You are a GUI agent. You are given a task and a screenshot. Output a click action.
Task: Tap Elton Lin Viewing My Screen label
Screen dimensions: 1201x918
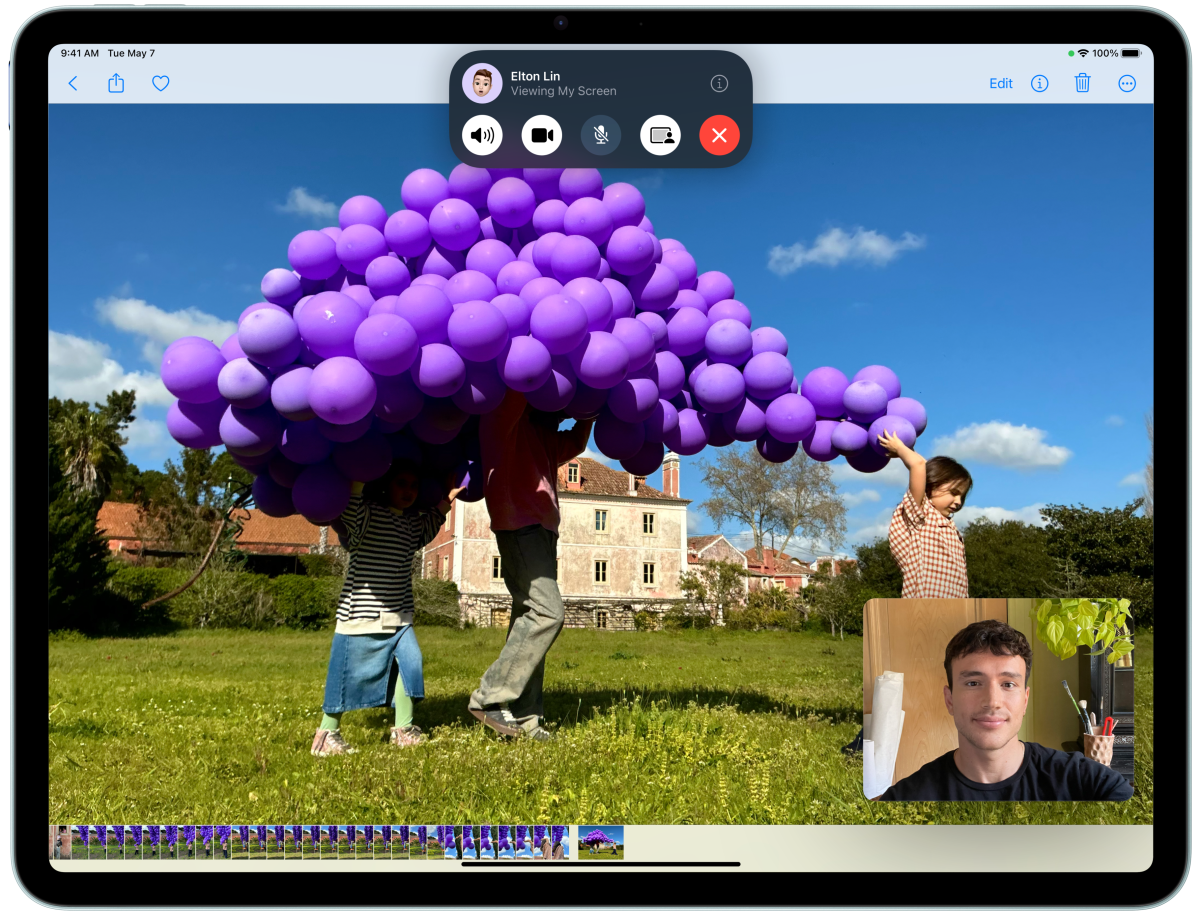click(563, 84)
